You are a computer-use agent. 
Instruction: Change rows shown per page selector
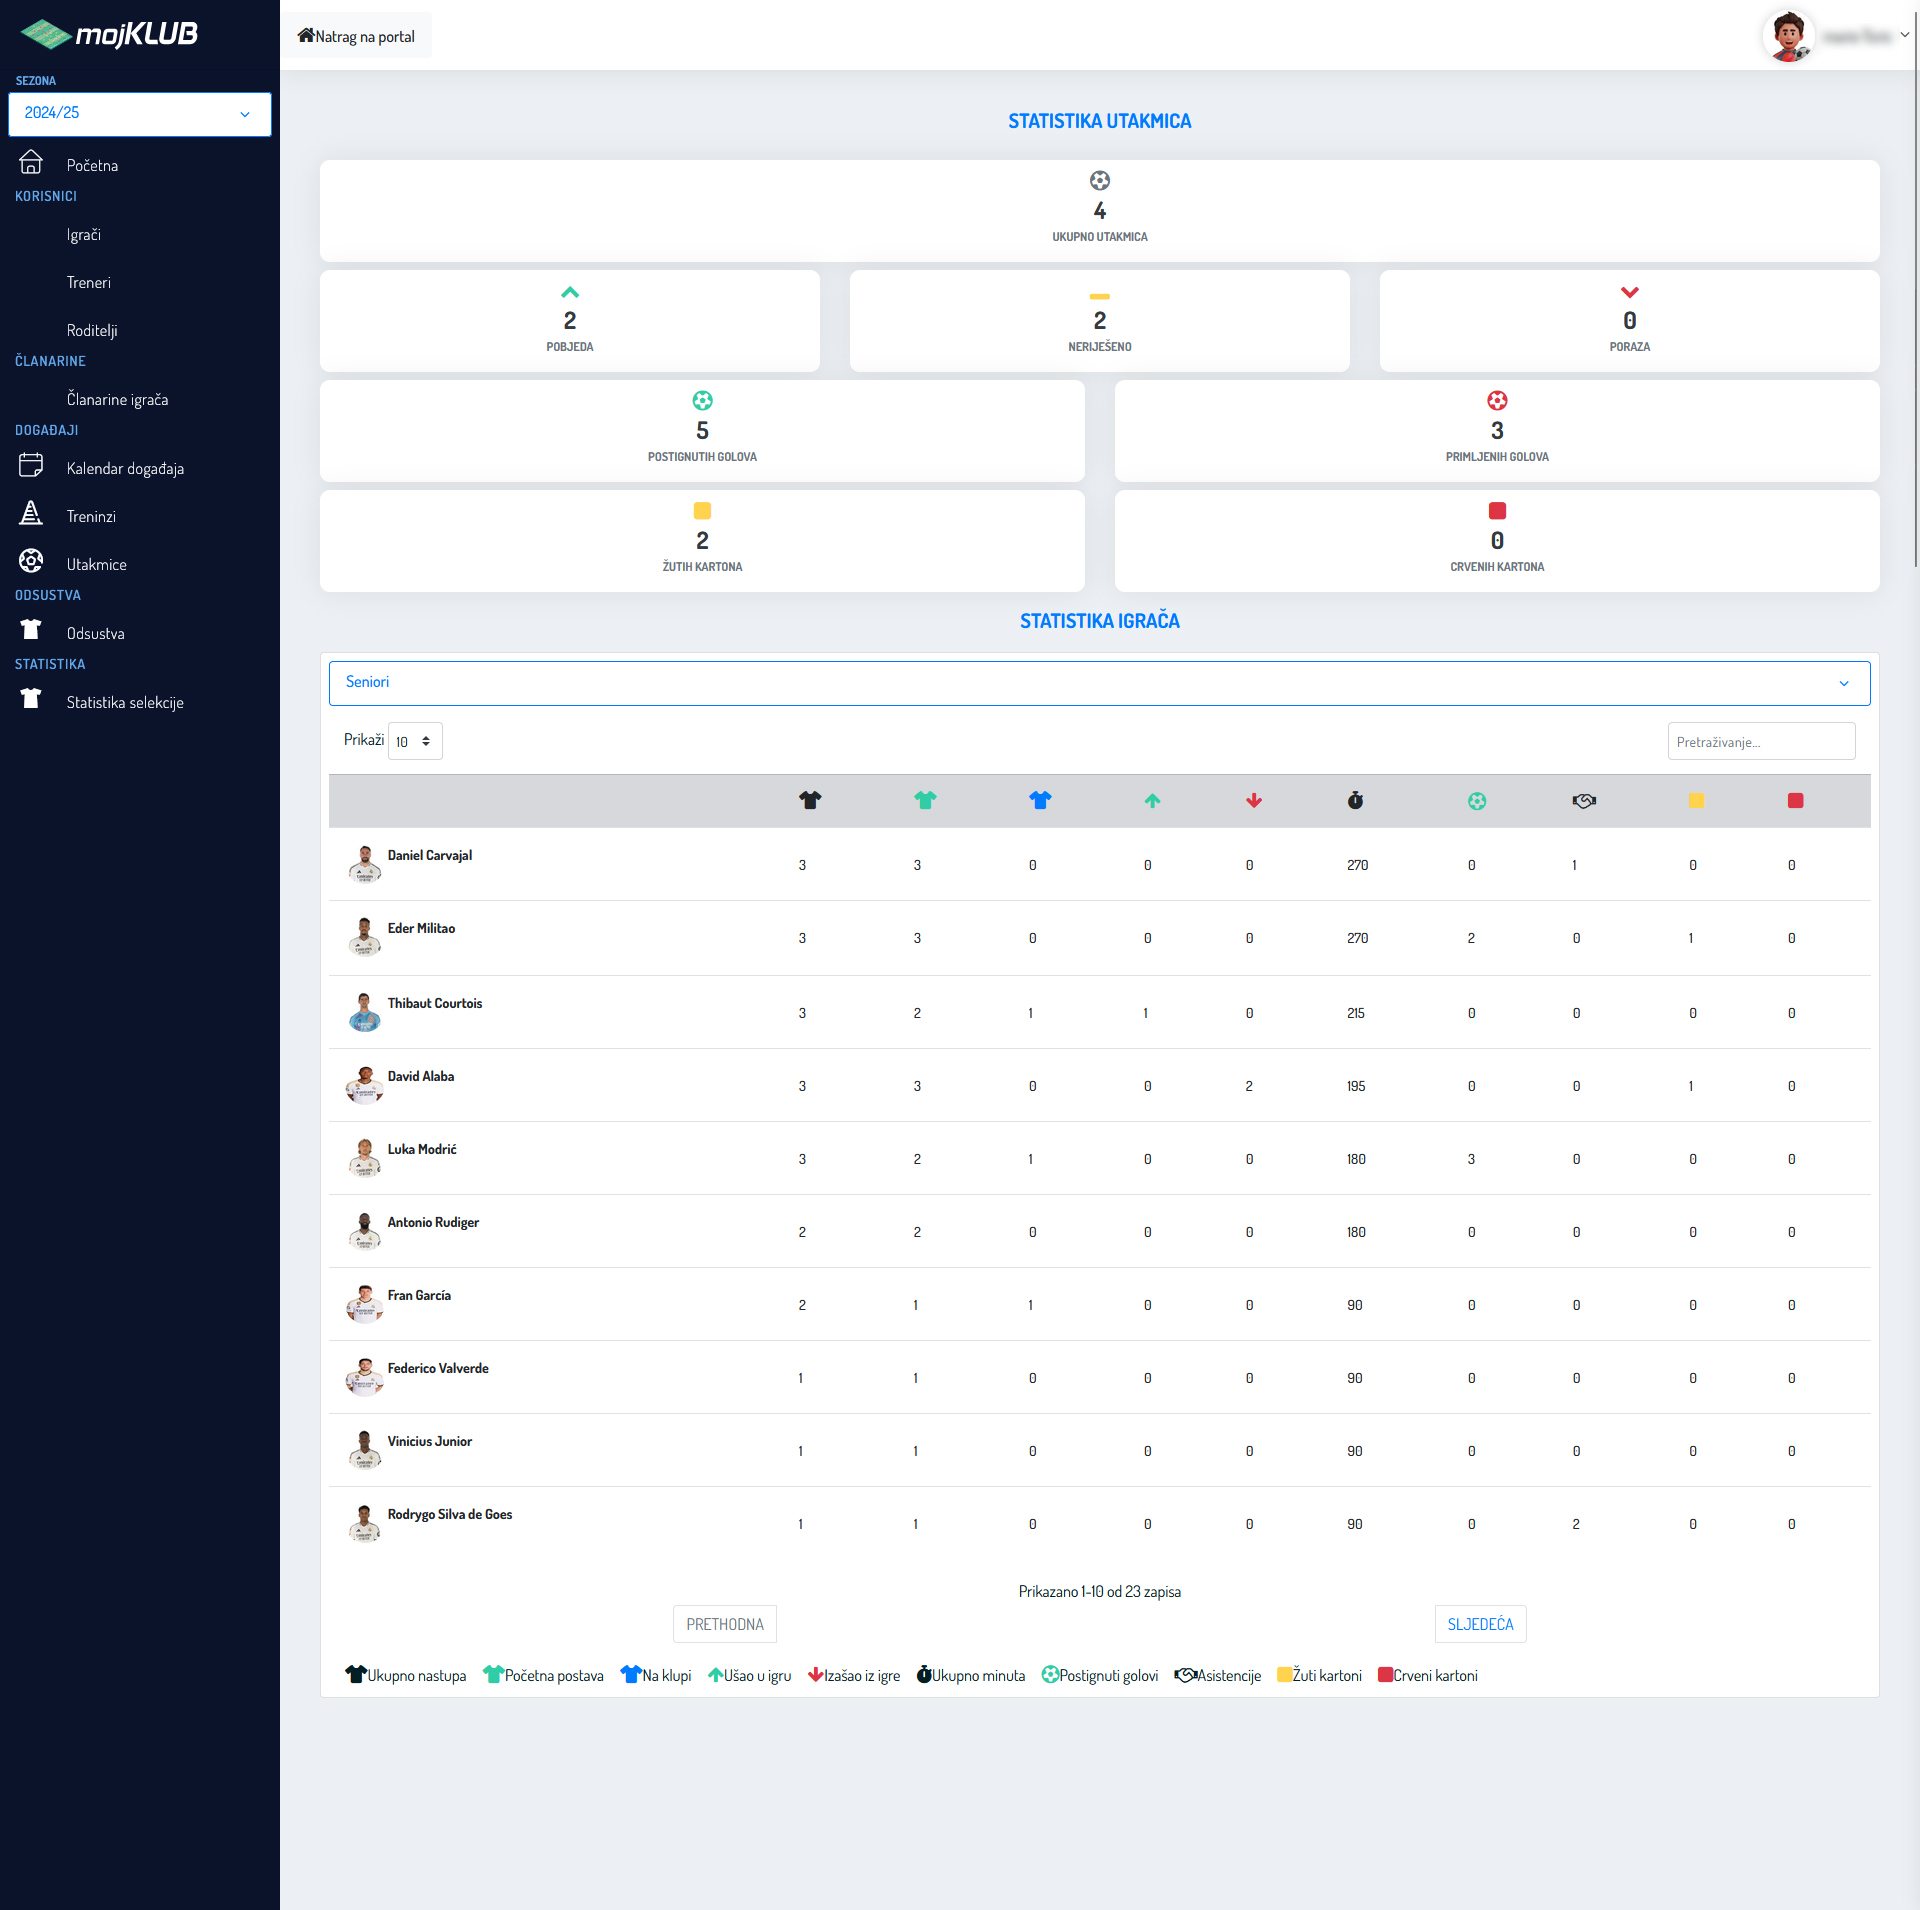point(414,742)
